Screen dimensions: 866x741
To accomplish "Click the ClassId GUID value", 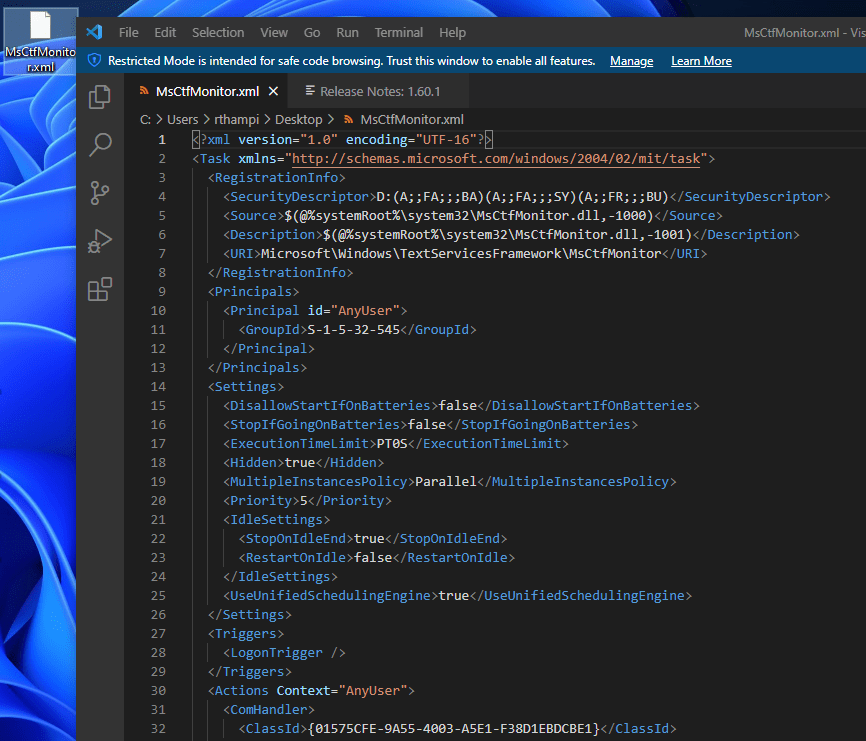I will pos(453,729).
